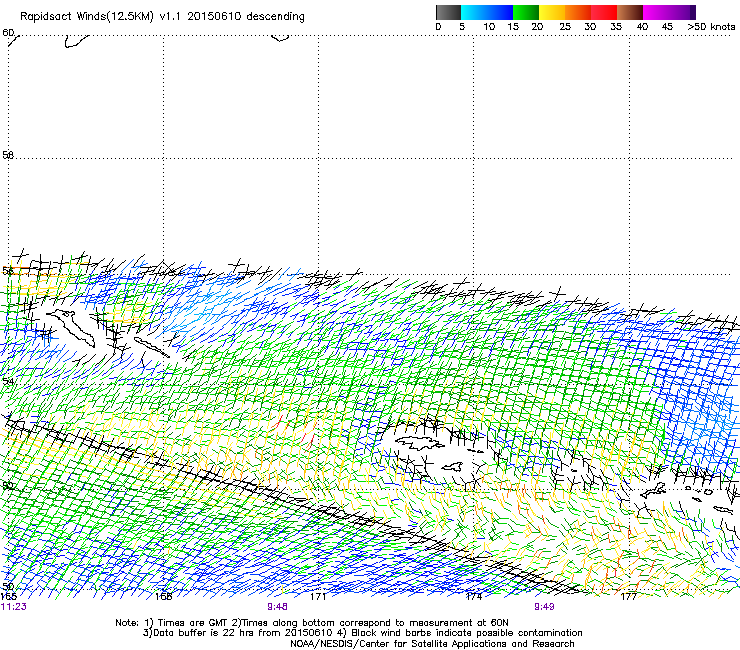Viewport: 740px width, 650px height.
Task: Click the gray 0-5 knots color swatch
Action: point(448,12)
